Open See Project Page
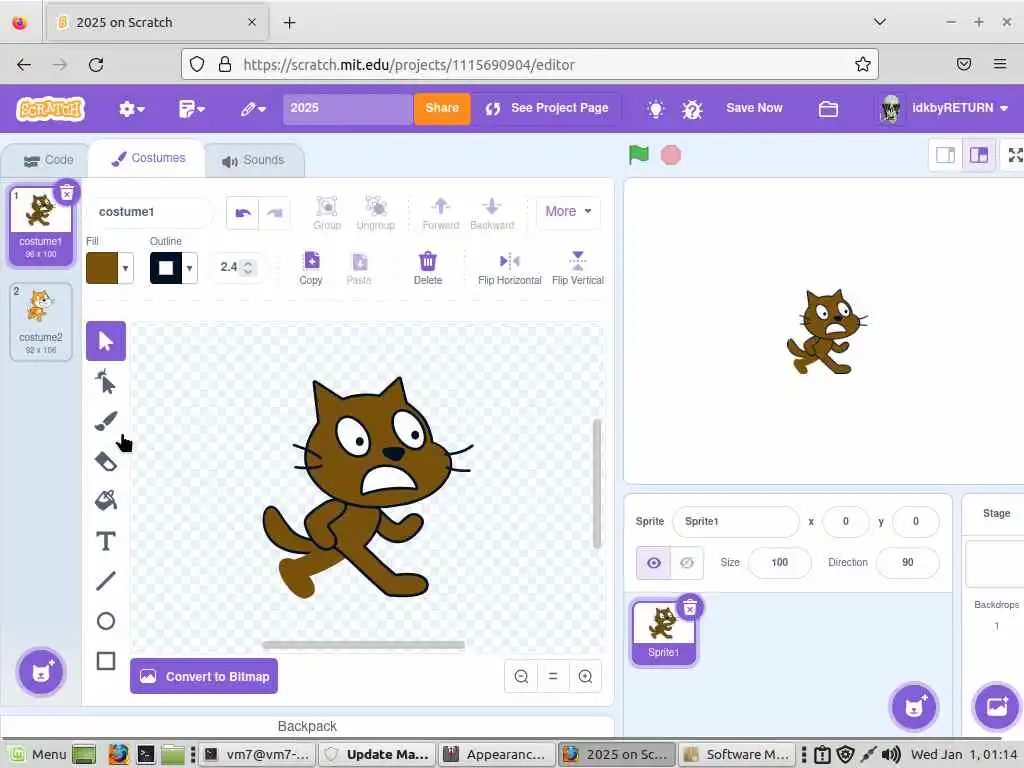The height and width of the screenshot is (768, 1024). (x=547, y=108)
